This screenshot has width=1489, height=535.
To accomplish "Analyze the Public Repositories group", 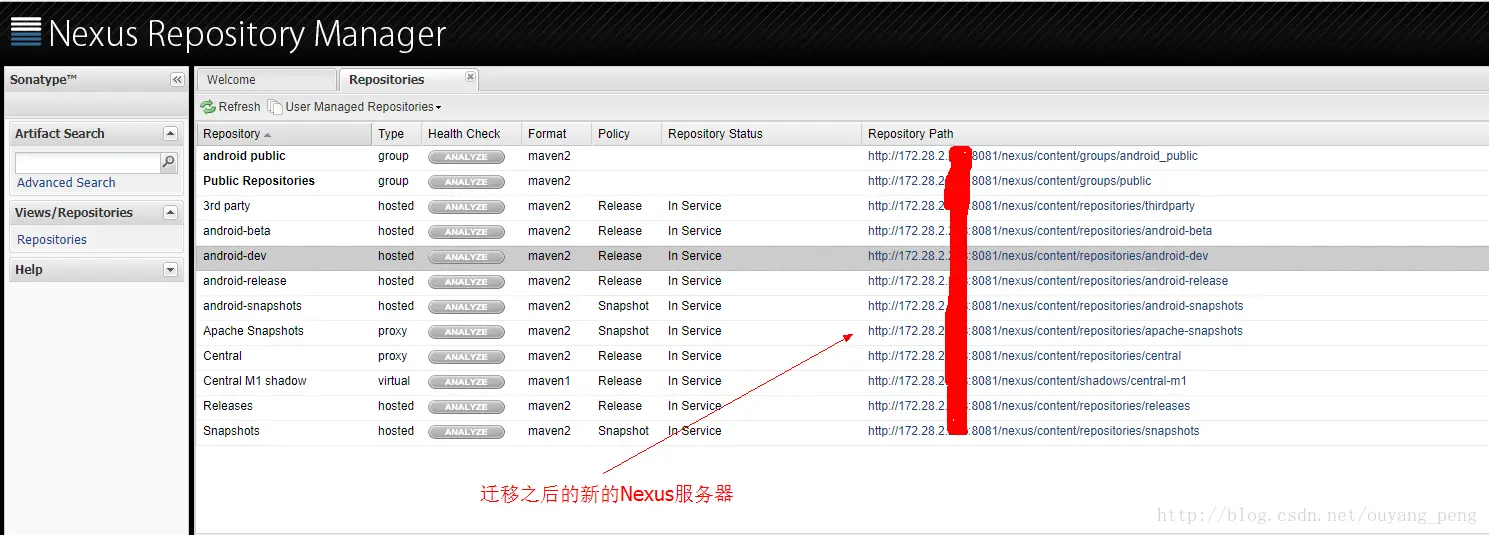I will [466, 182].
